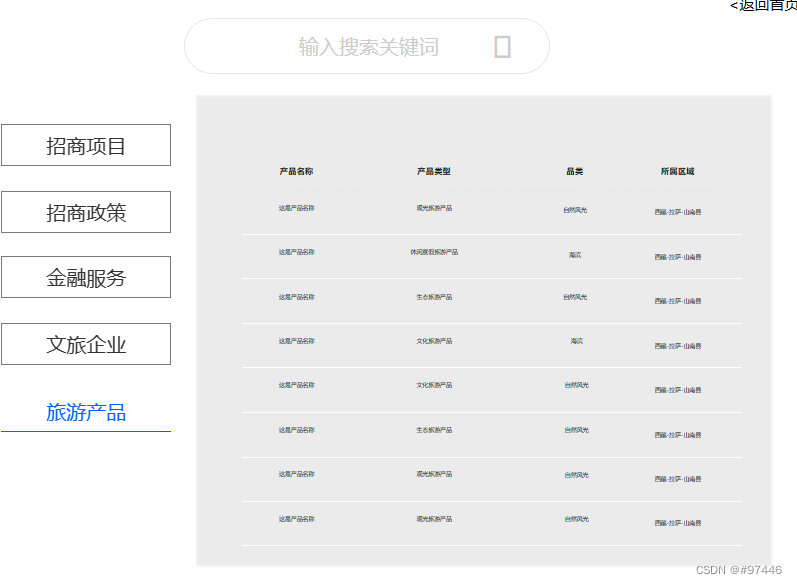This screenshot has height=584, width=797.
Task: Click the 品类 column header
Action: point(575,171)
